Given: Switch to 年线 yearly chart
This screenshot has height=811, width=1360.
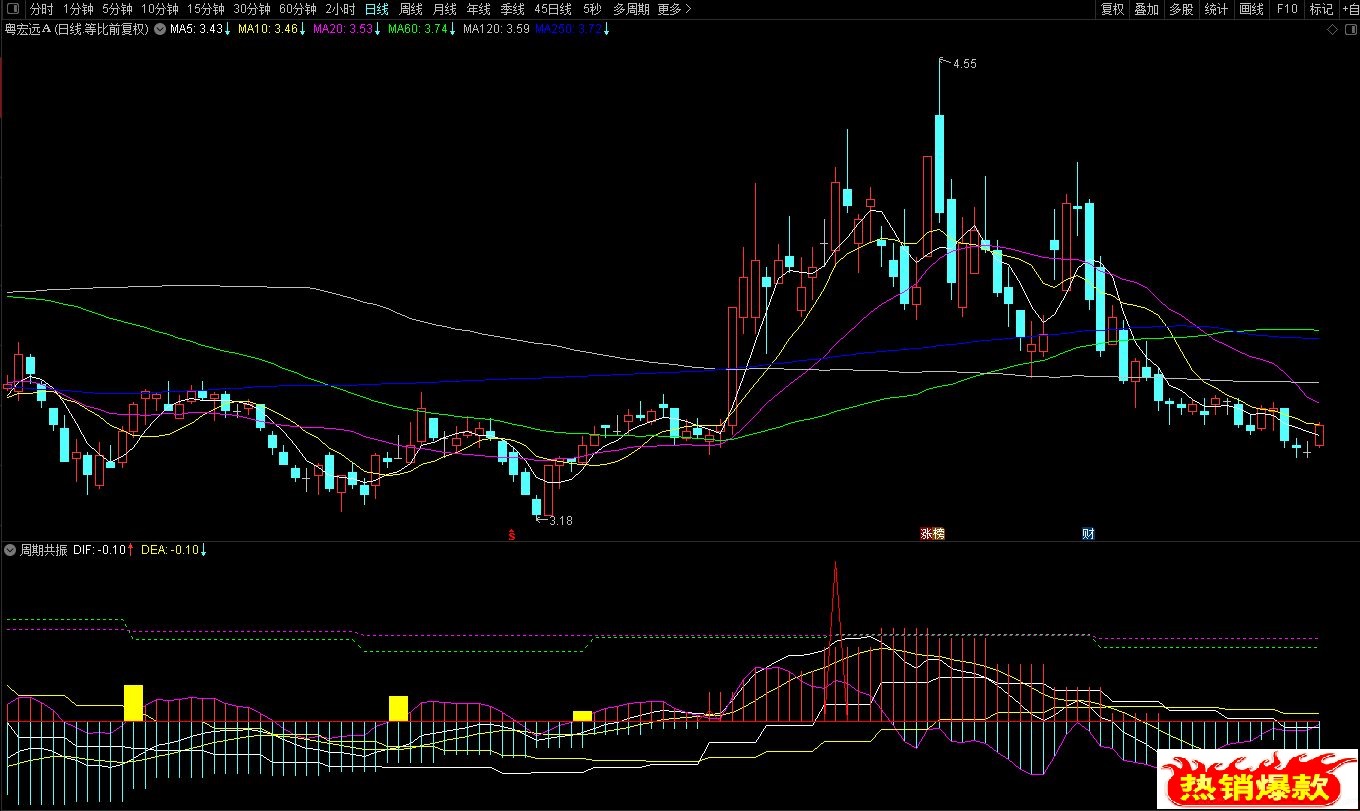Looking at the screenshot, I should (x=478, y=9).
